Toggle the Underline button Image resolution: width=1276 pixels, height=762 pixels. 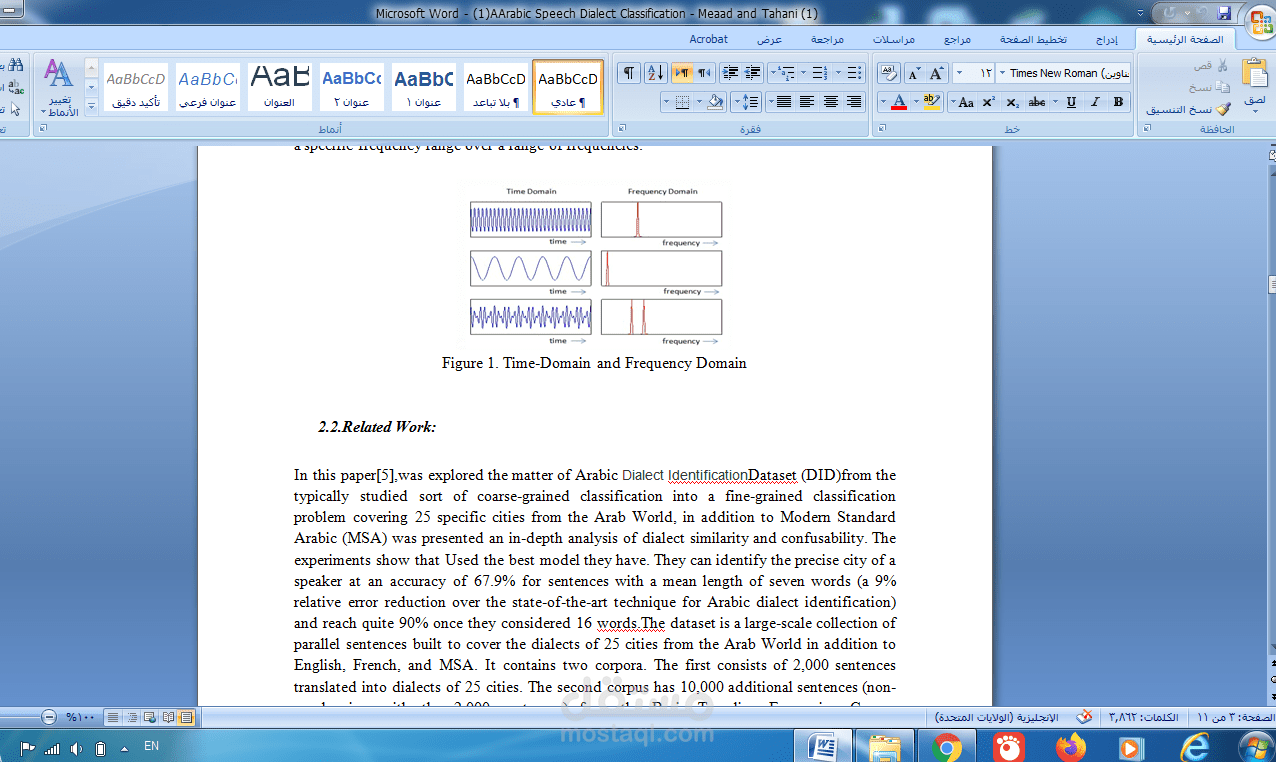[1071, 102]
